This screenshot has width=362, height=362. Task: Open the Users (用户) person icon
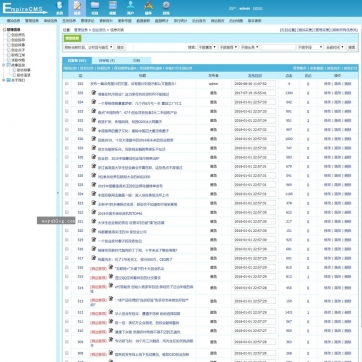tap(130, 8)
